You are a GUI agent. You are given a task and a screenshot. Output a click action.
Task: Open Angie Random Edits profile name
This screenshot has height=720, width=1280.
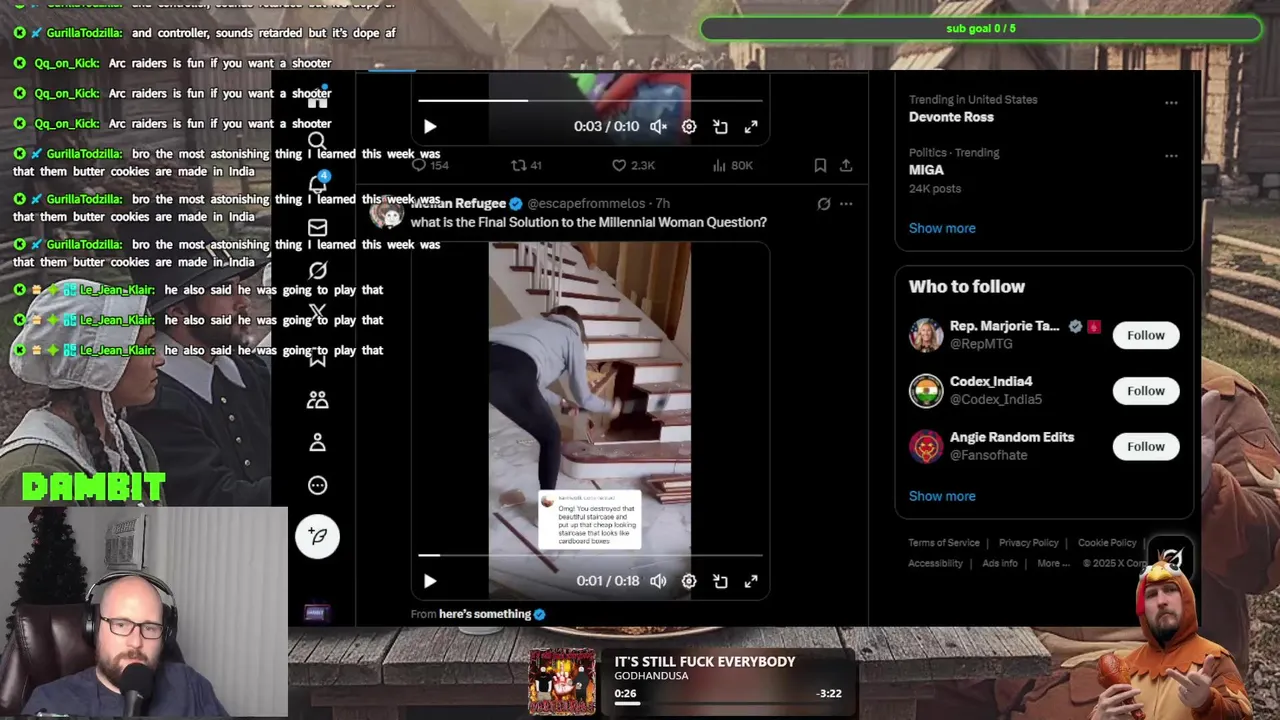point(1012,437)
